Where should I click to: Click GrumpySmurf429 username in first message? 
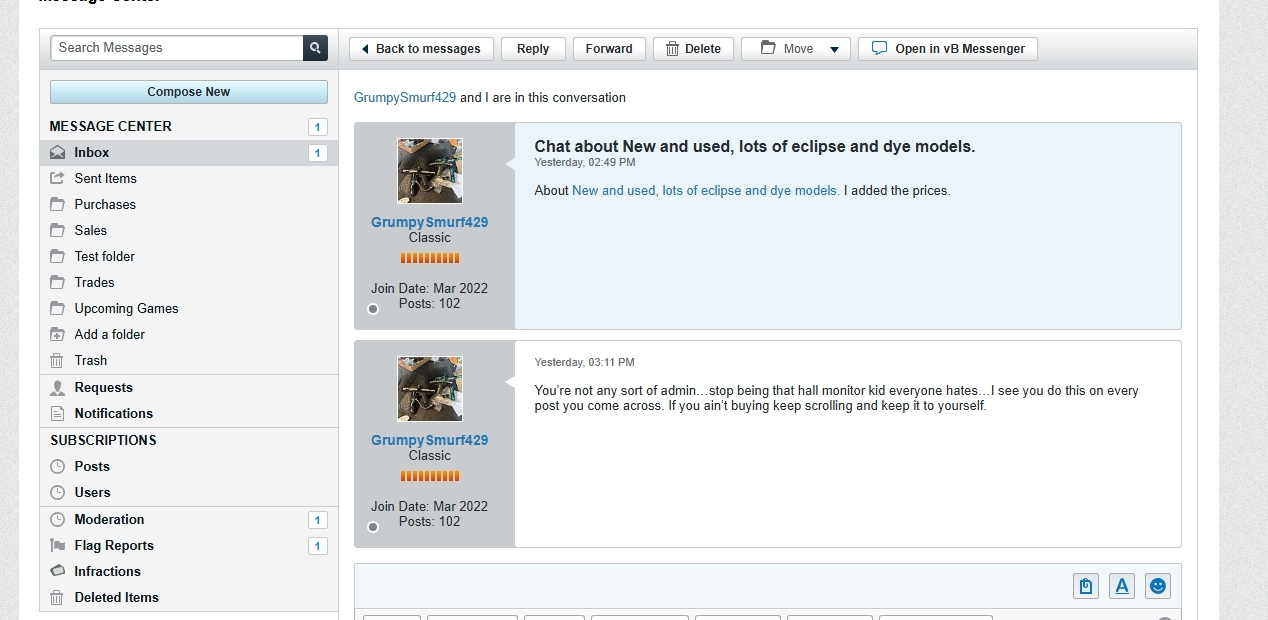tap(430, 222)
